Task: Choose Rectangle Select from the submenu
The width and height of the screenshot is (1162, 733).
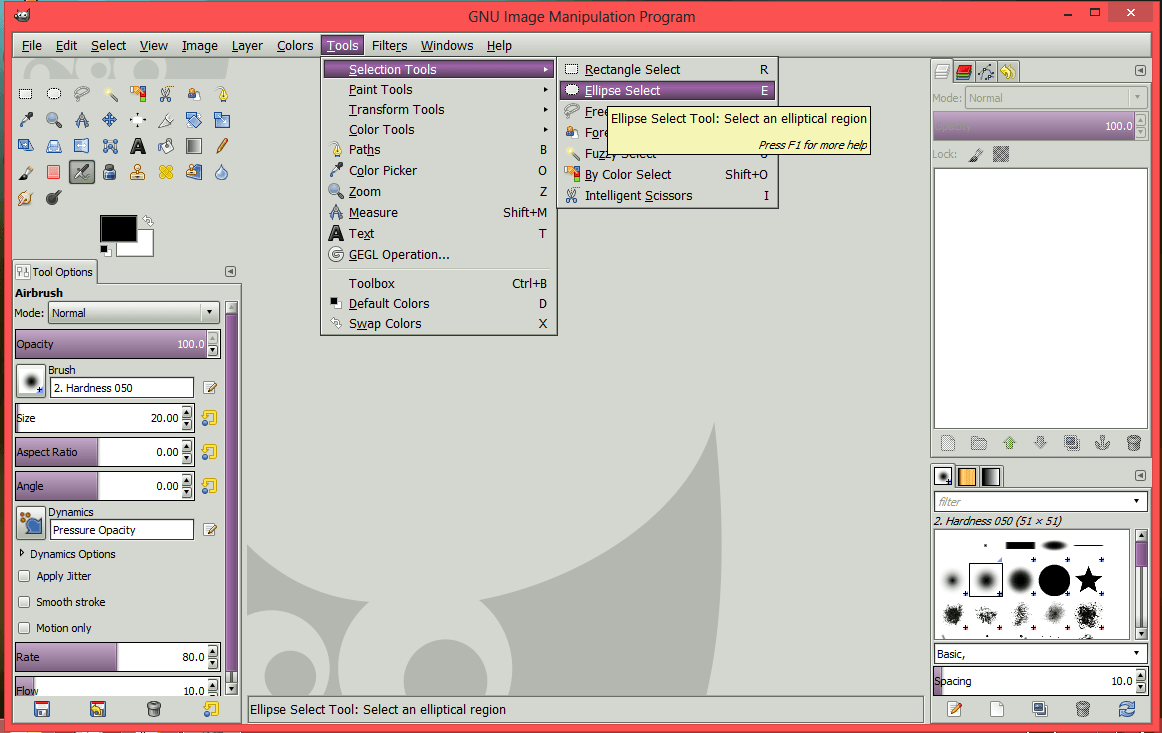Action: coord(667,70)
